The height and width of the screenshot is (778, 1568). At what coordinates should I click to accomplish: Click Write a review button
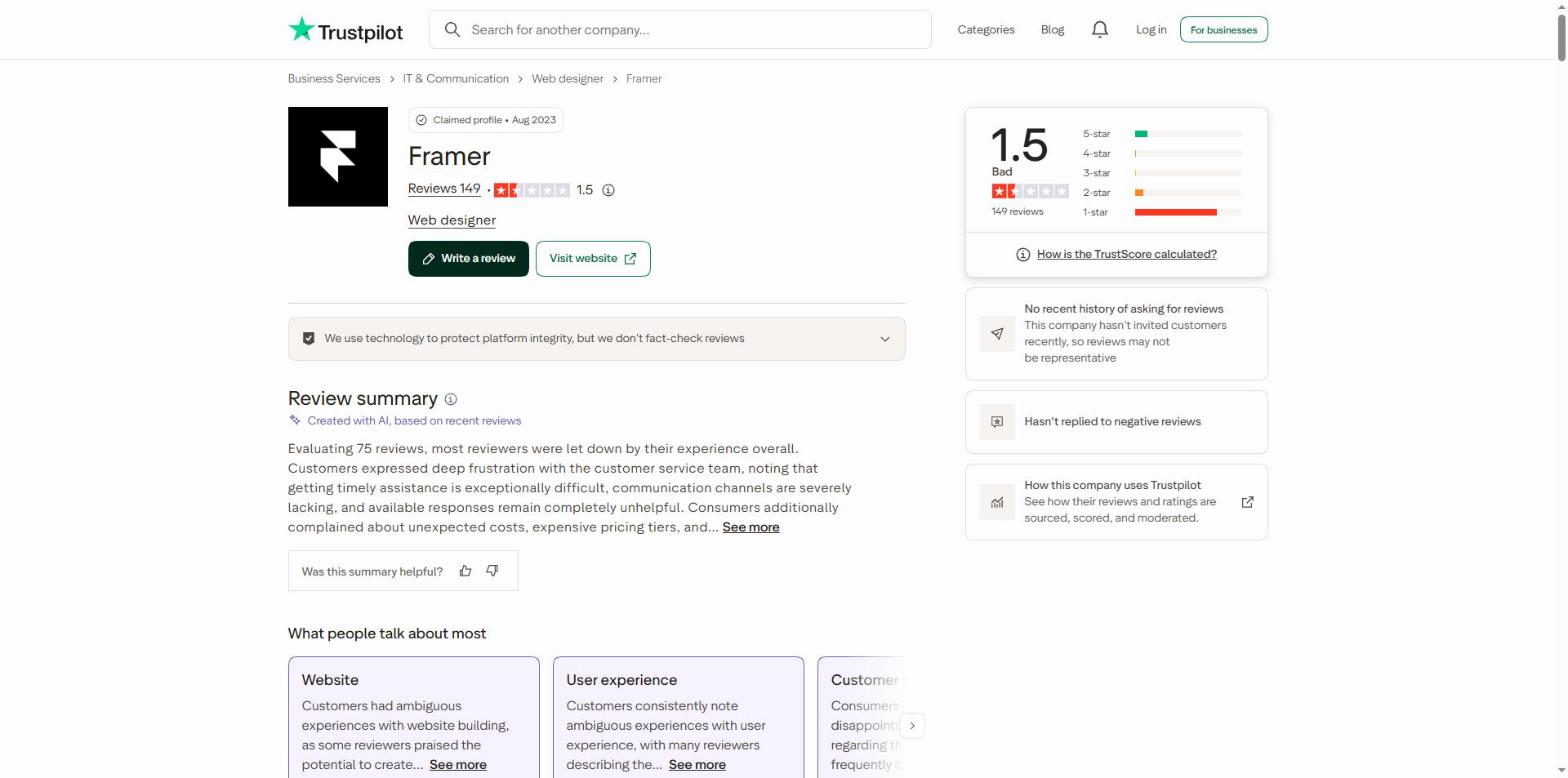pos(468,259)
